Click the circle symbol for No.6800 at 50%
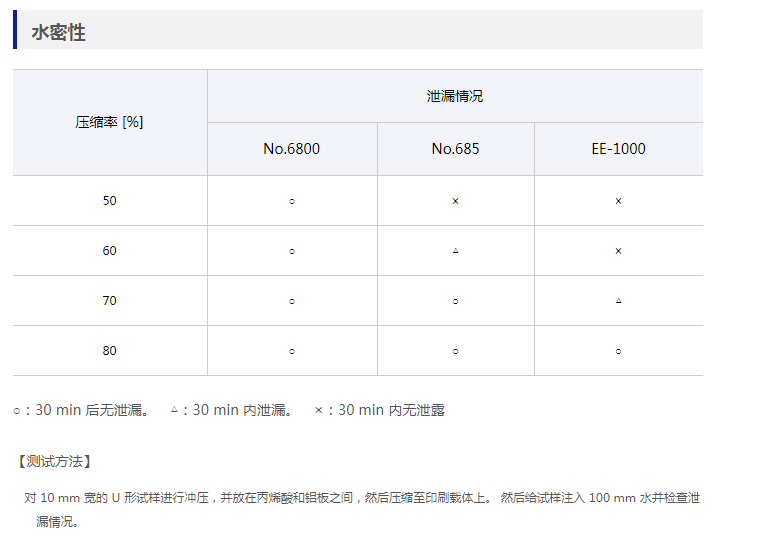 click(292, 201)
